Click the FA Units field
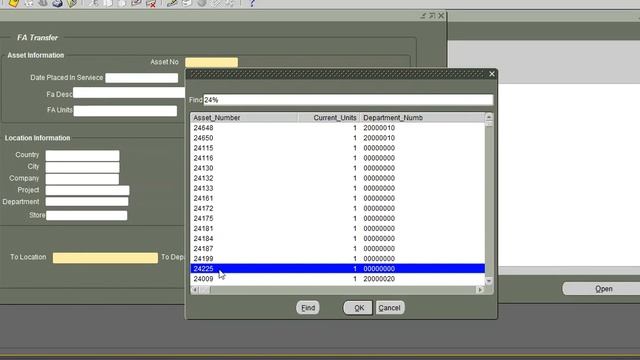Image resolution: width=640 pixels, height=360 pixels. point(125,111)
